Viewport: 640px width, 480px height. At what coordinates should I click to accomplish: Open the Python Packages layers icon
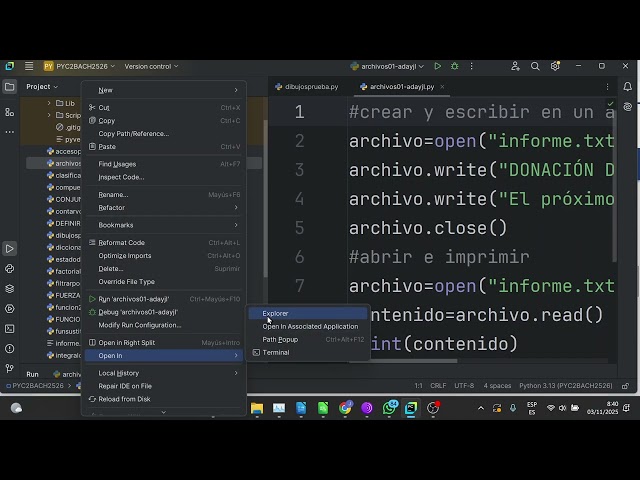(x=9, y=289)
